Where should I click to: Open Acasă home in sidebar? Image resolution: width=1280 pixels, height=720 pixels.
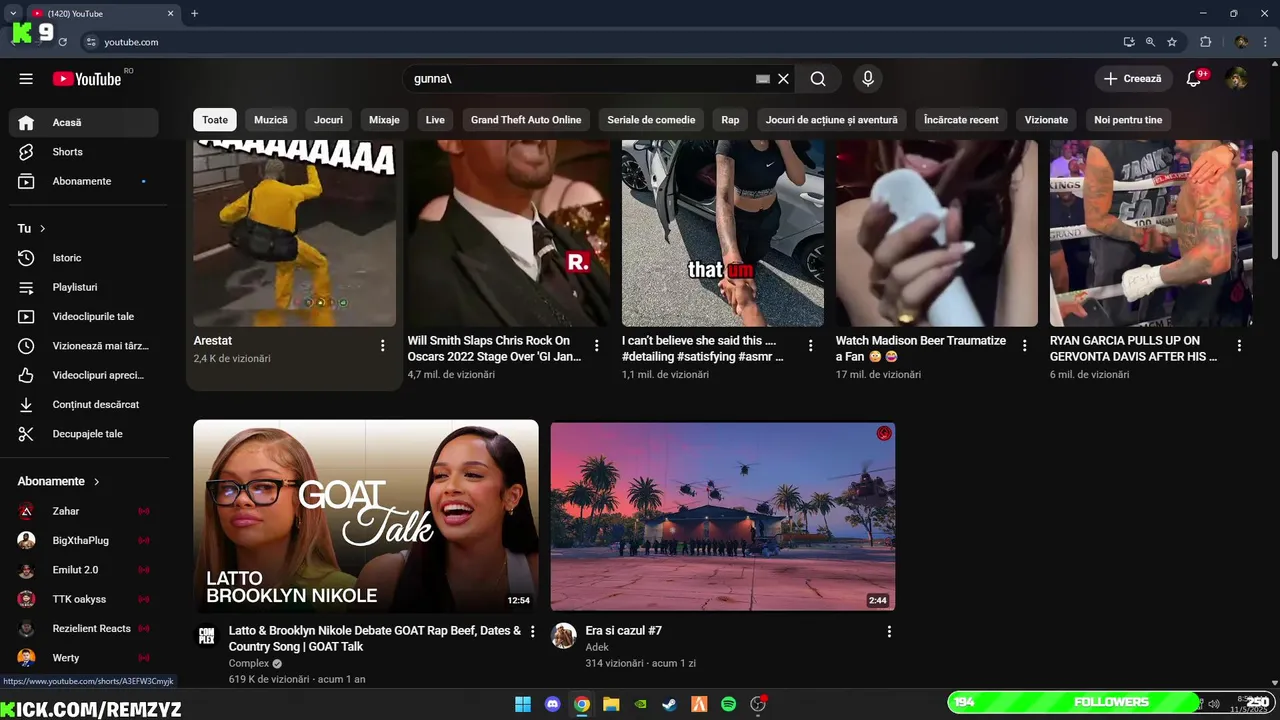click(84, 122)
